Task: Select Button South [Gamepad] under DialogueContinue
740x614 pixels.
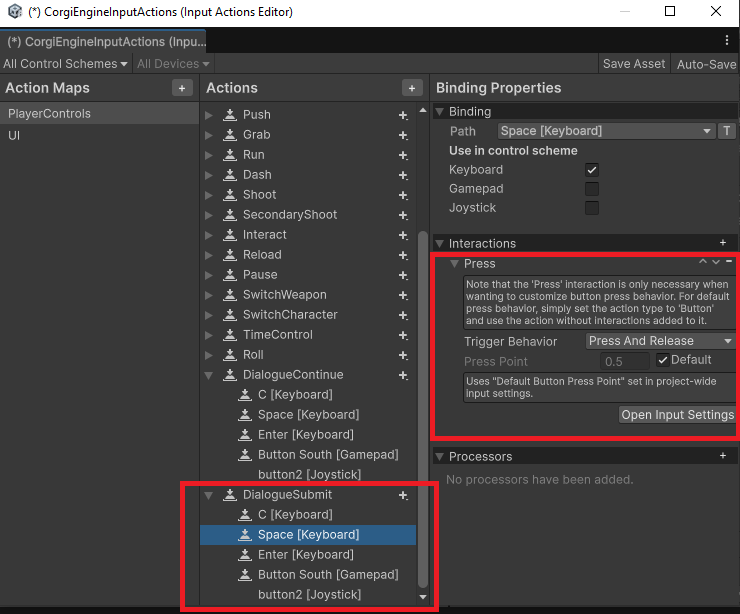Action: click(x=308, y=454)
